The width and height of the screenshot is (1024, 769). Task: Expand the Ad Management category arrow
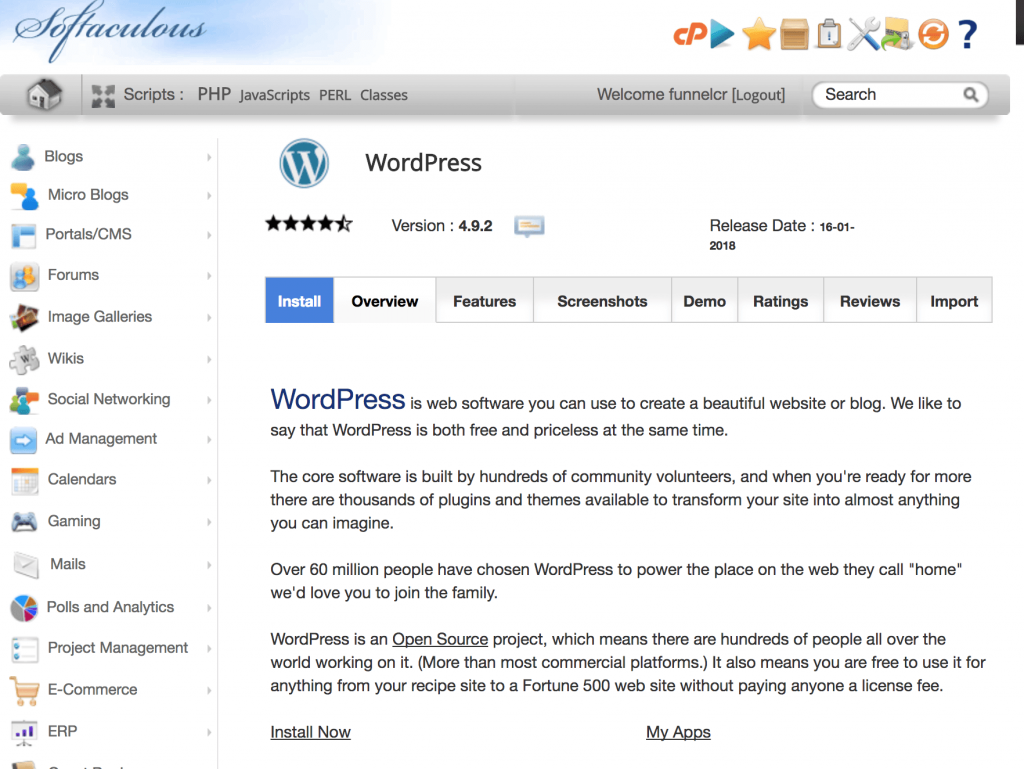click(209, 440)
